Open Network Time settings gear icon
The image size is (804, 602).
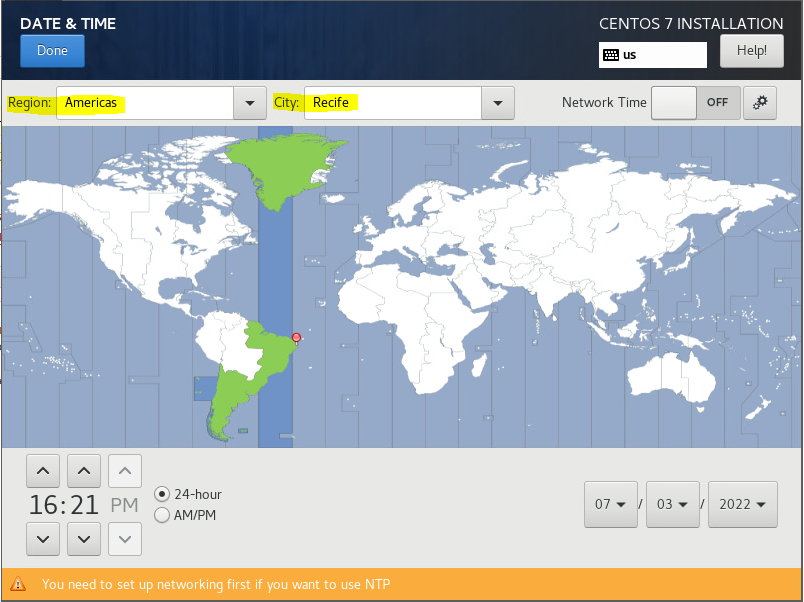(x=760, y=102)
